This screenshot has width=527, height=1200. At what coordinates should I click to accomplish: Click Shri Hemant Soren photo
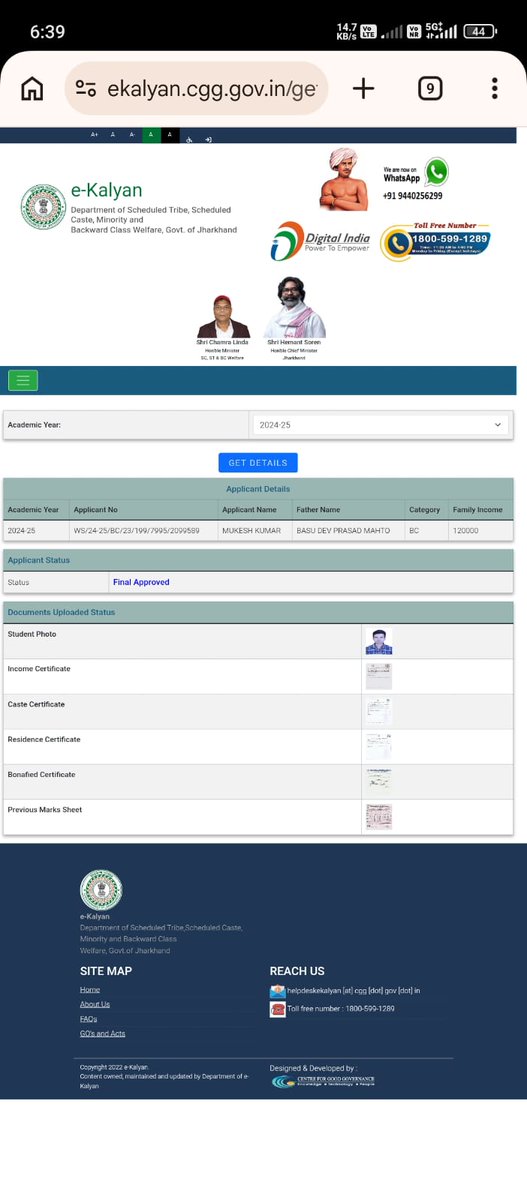(294, 307)
